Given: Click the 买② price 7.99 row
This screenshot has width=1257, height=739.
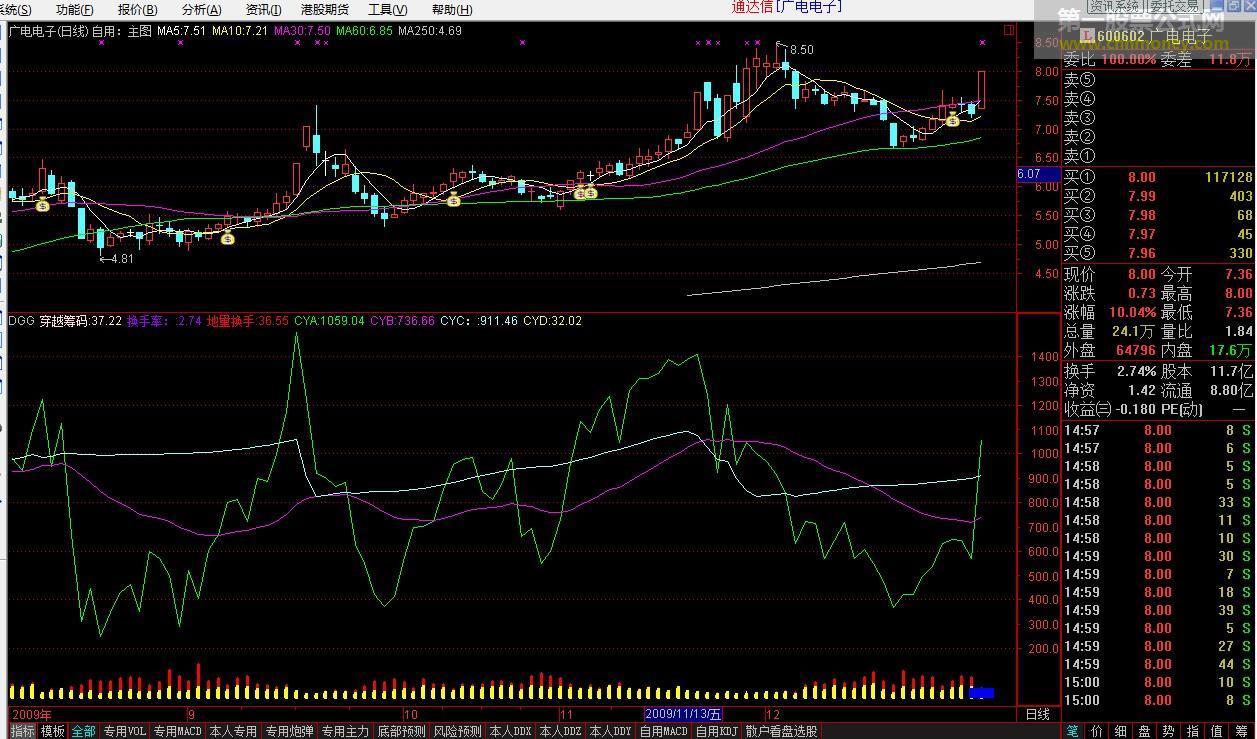Looking at the screenshot, I should (x=1158, y=196).
